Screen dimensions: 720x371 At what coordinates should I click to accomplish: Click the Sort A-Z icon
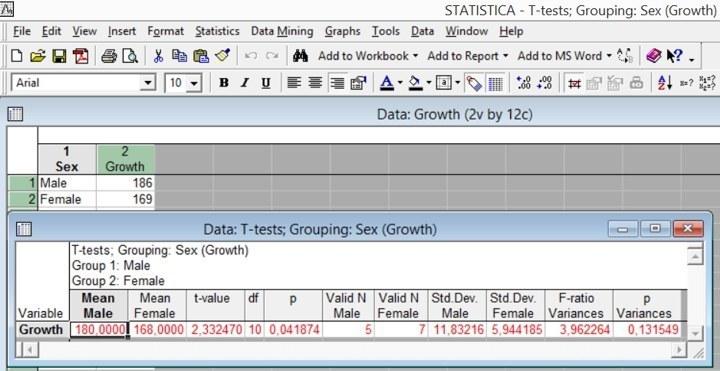coord(665,83)
